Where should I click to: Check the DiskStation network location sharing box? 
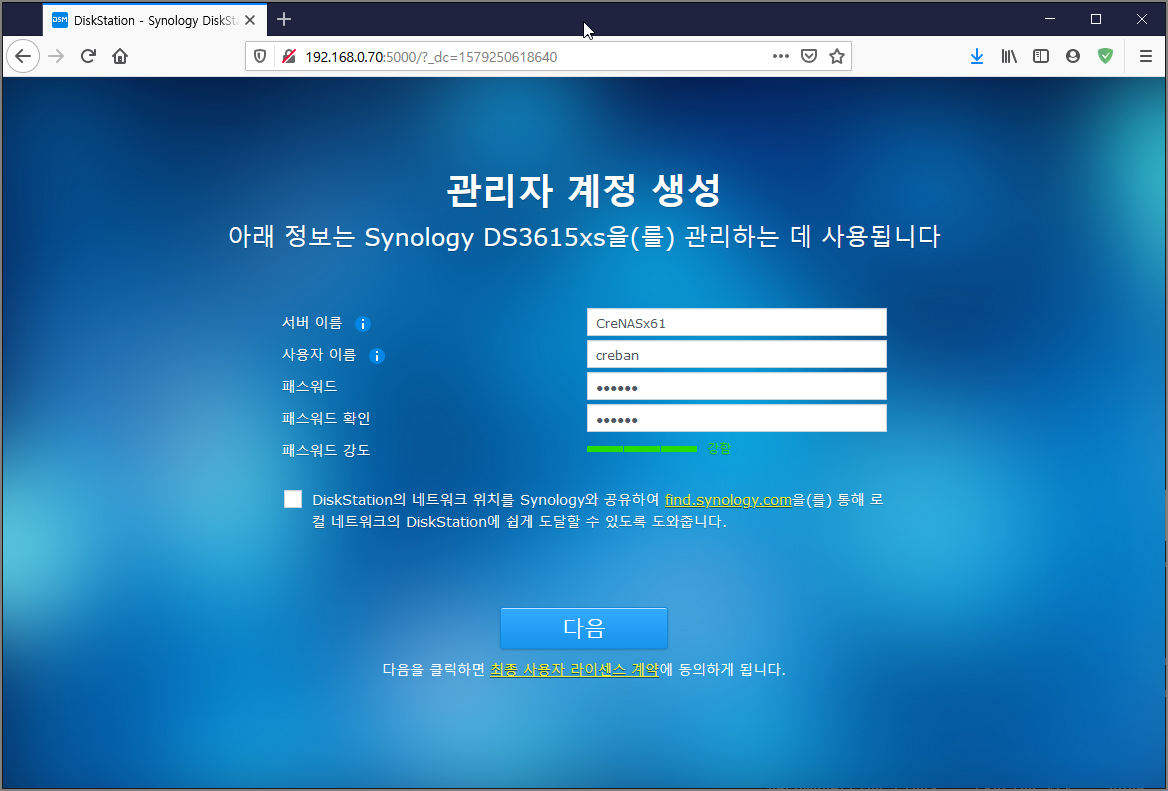[293, 499]
